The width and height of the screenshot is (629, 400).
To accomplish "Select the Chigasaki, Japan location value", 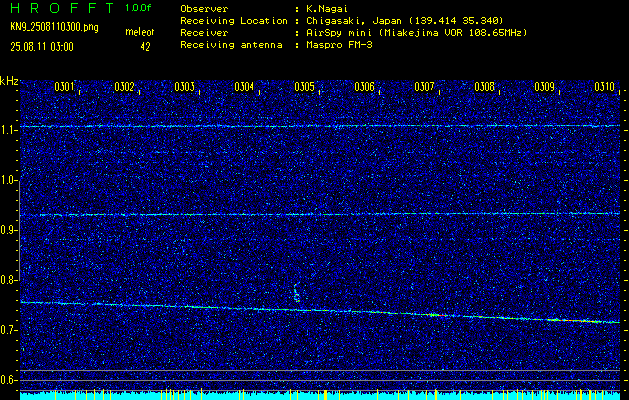I will point(405,21).
